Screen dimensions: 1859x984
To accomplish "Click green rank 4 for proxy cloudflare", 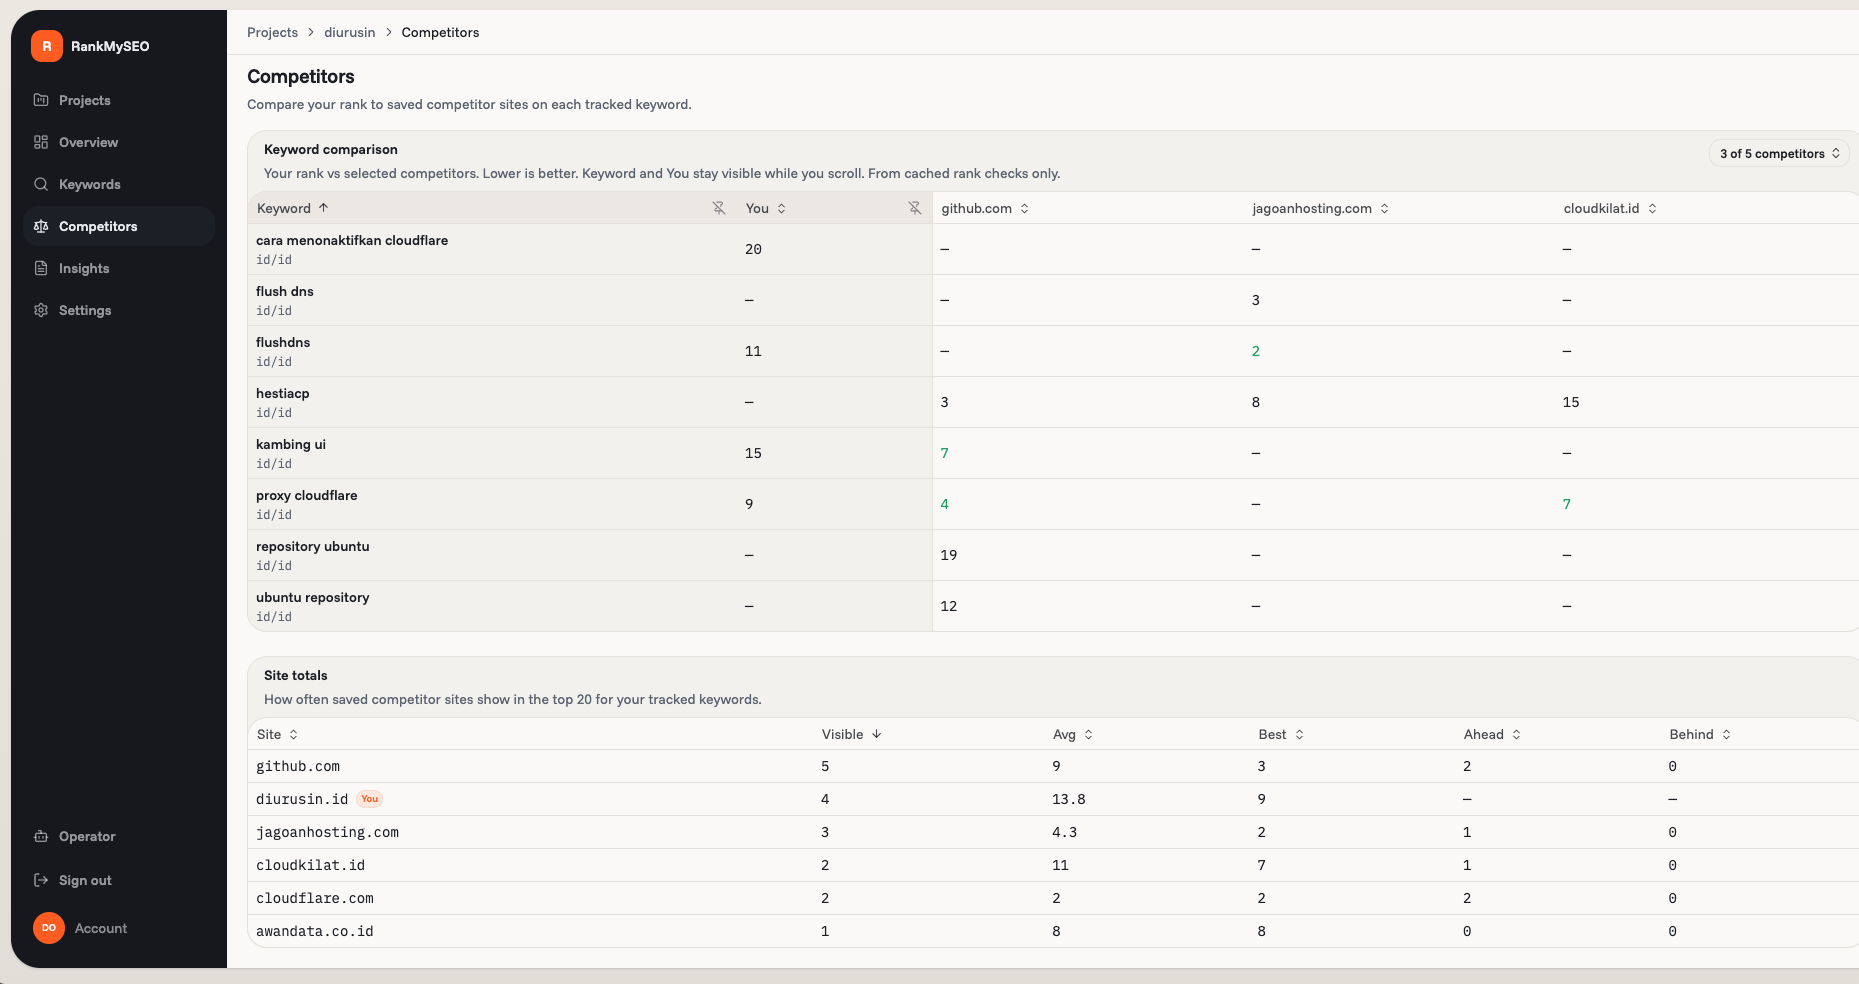I will (945, 504).
